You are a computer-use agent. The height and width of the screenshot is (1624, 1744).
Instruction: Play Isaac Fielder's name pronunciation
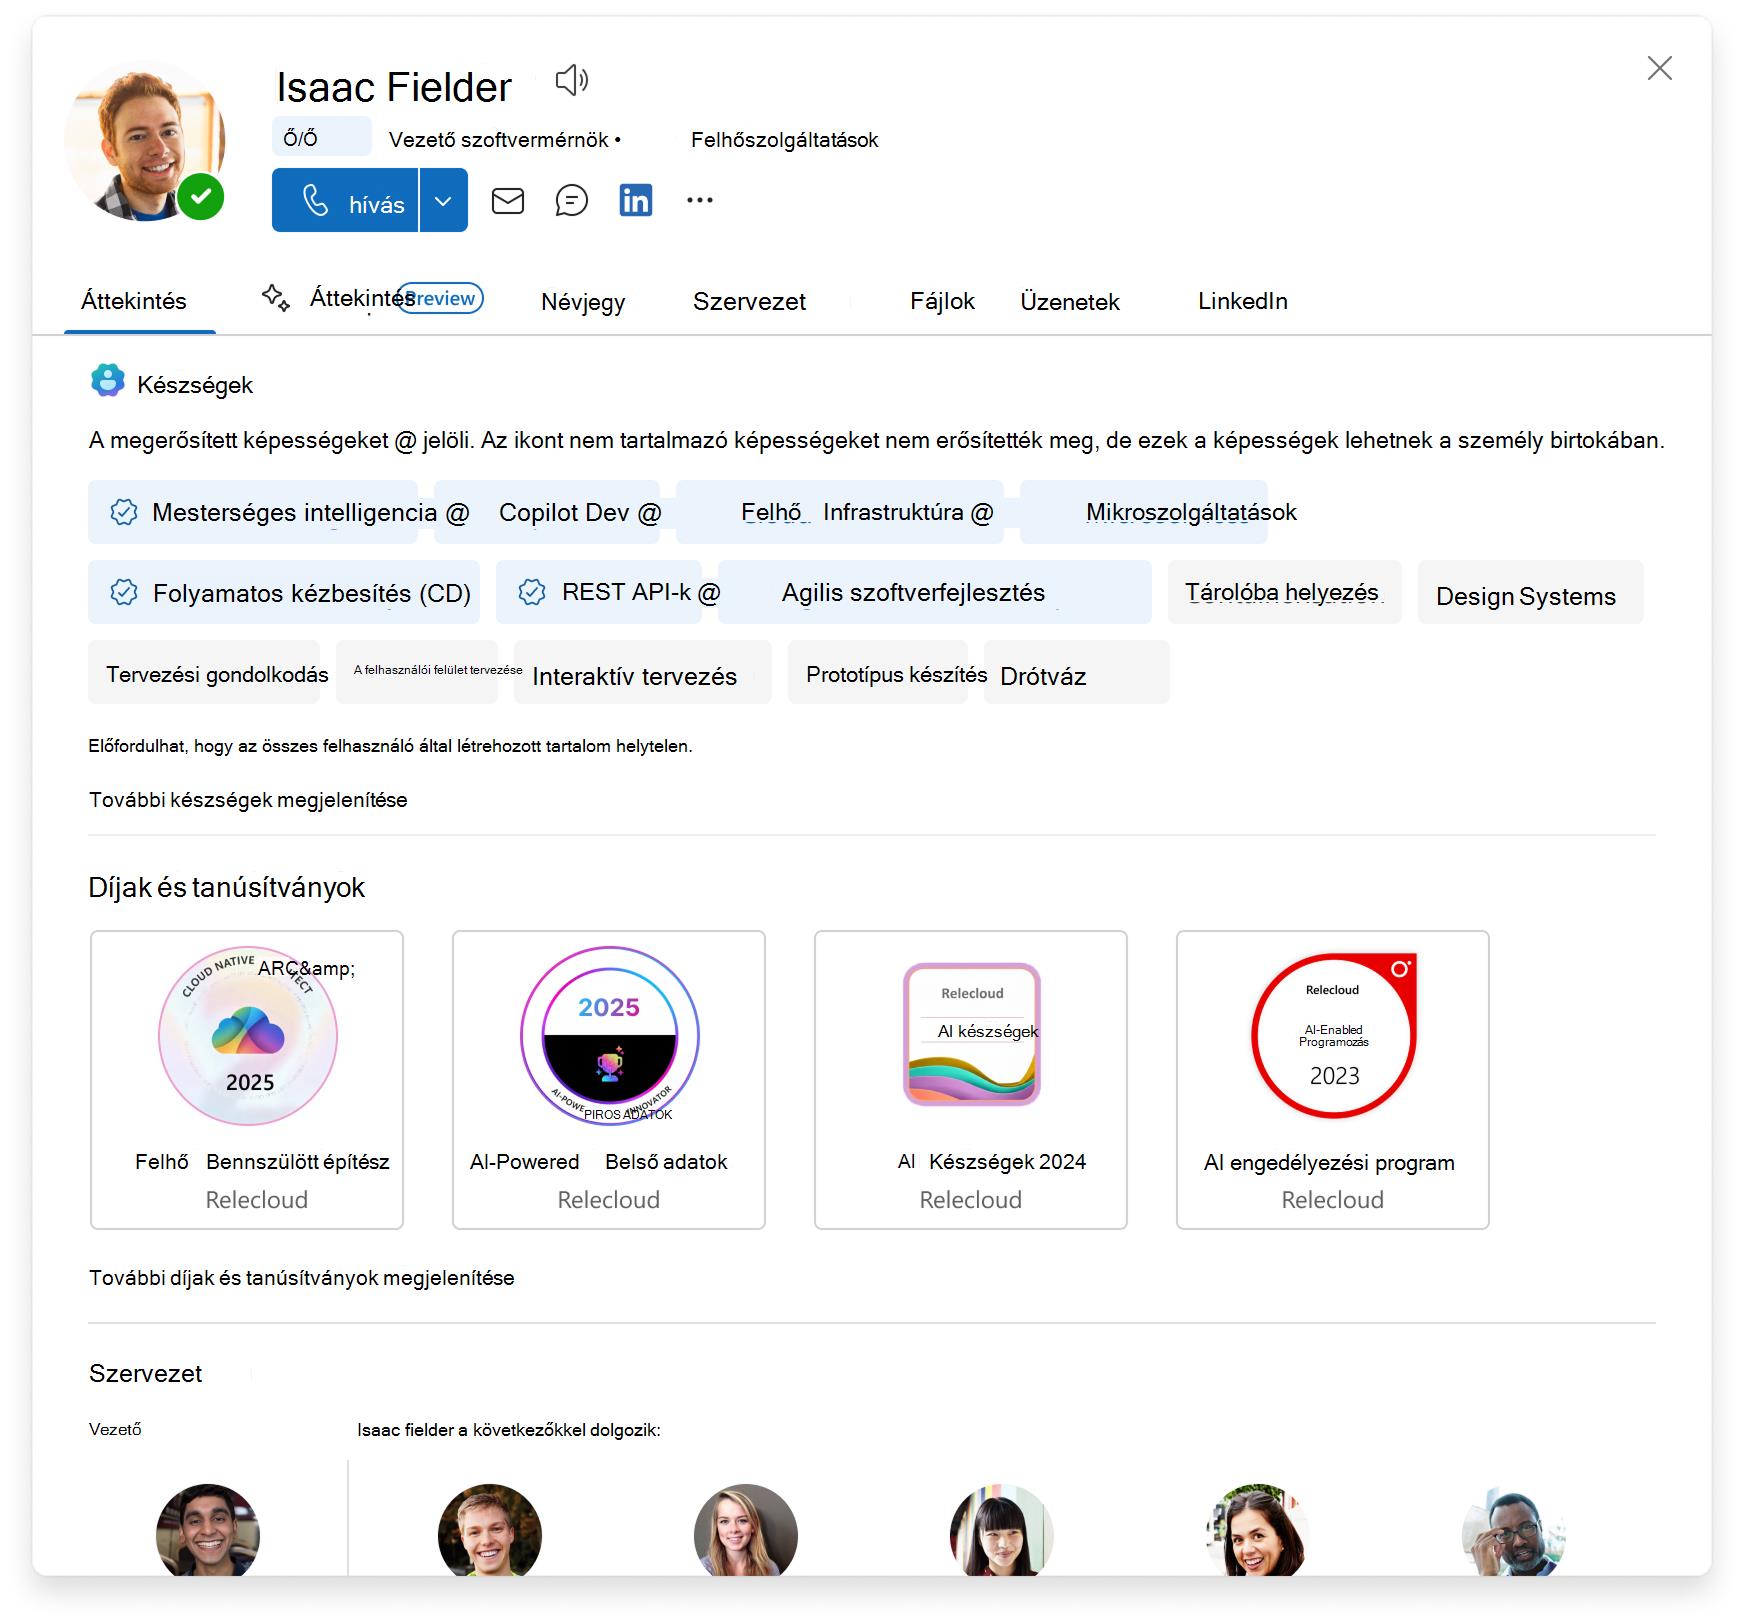[x=572, y=80]
